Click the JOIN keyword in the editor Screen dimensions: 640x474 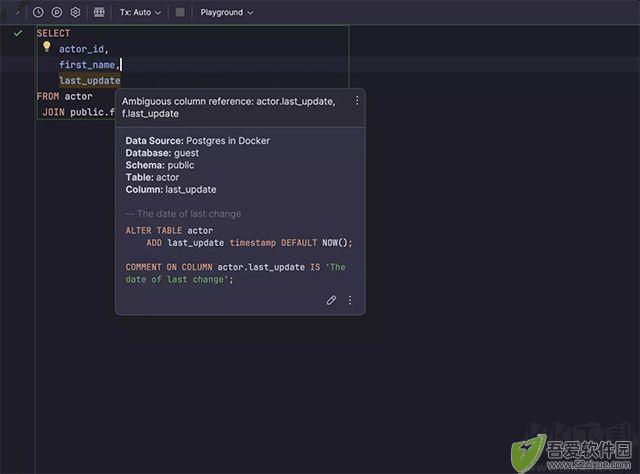click(x=53, y=112)
